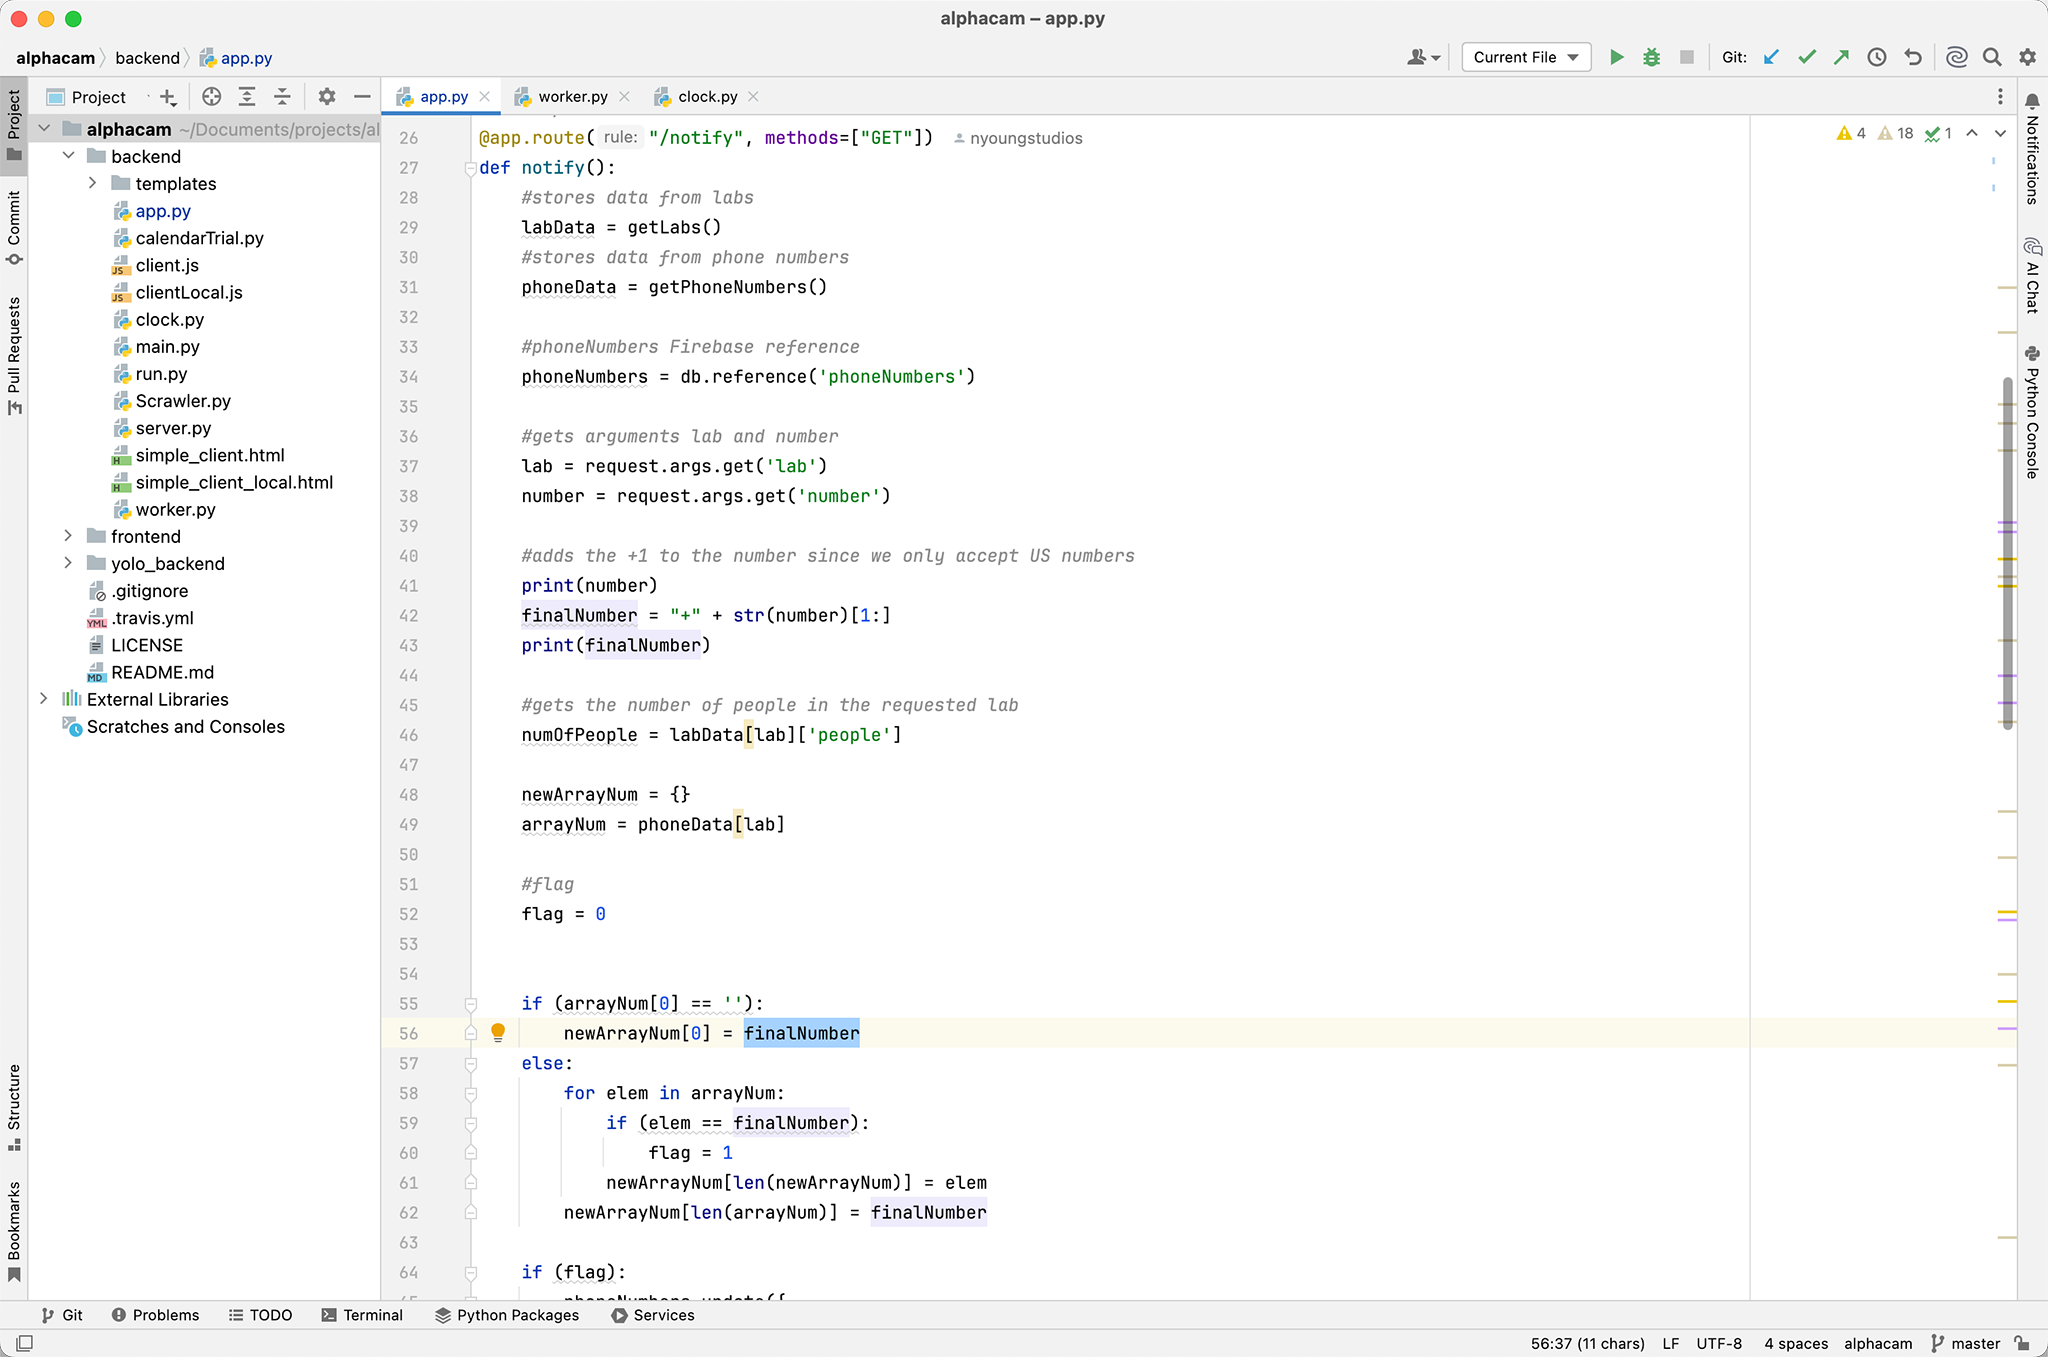Click the intention bulb on line 56
Viewport: 2048px width, 1357px height.
tap(497, 1033)
